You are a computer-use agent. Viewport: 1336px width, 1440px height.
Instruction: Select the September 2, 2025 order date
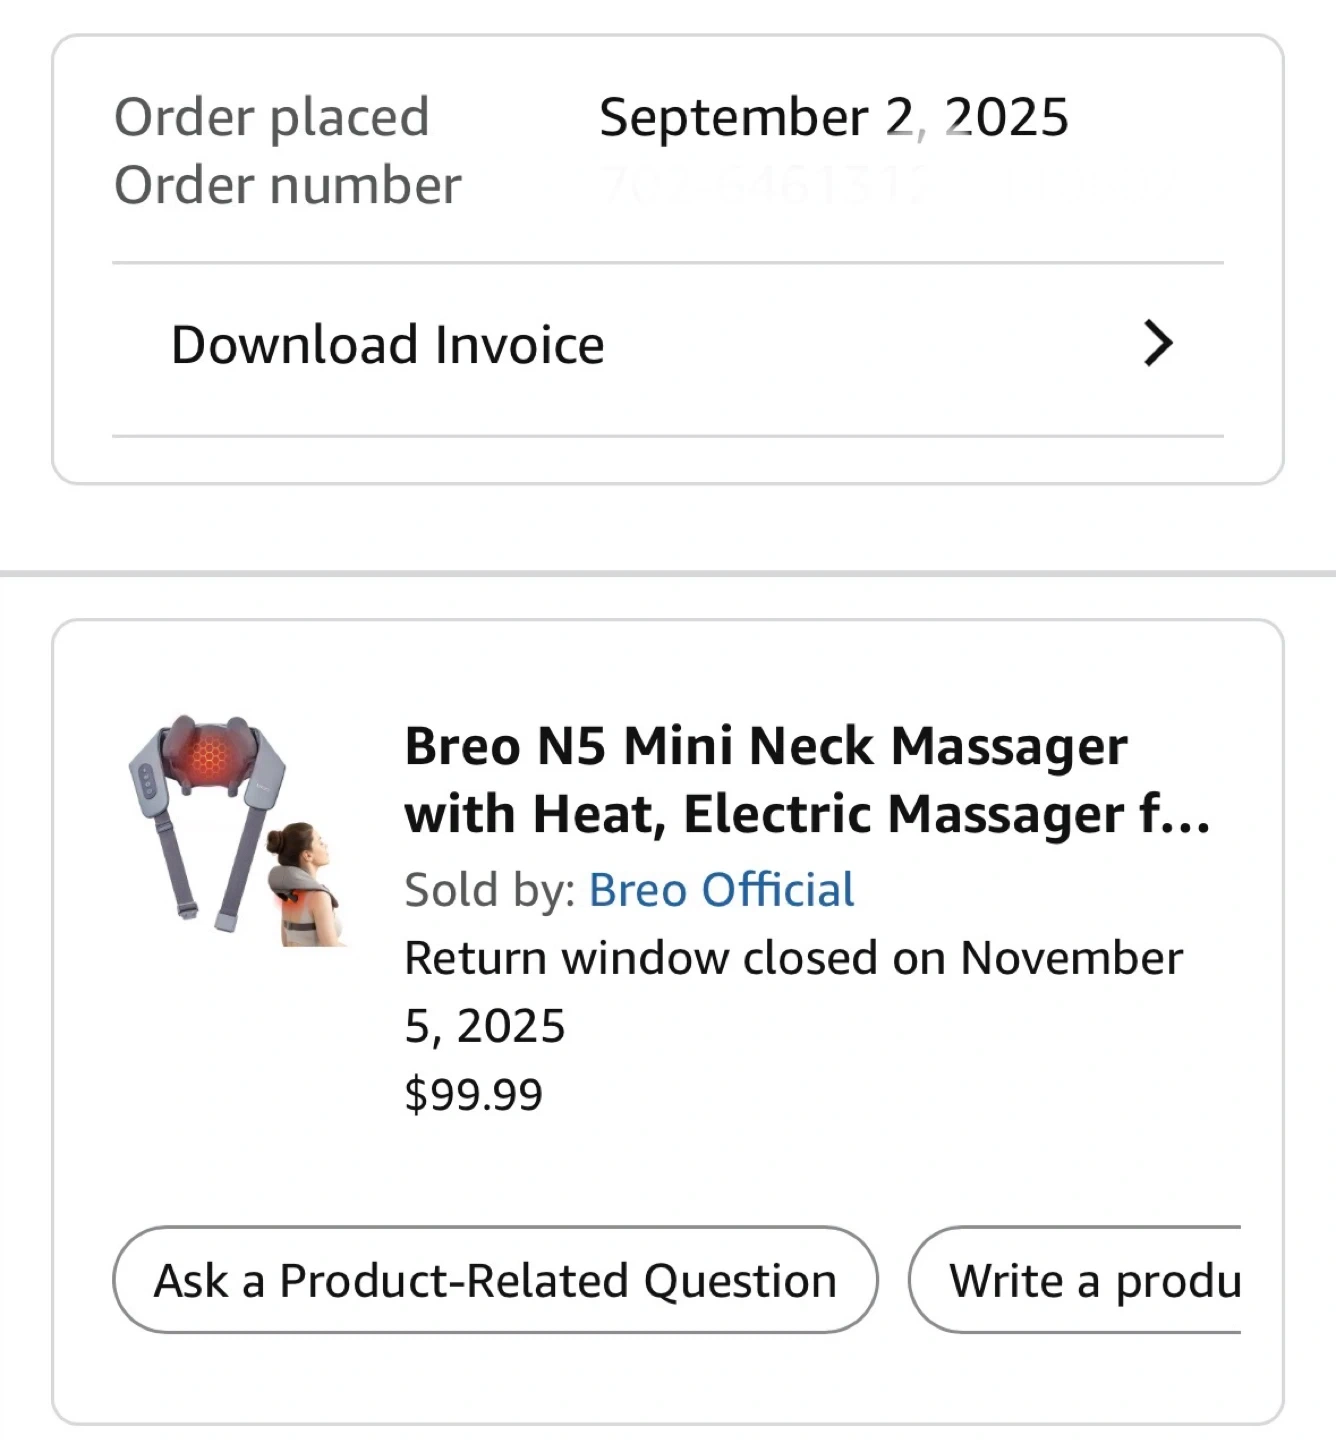pos(833,117)
